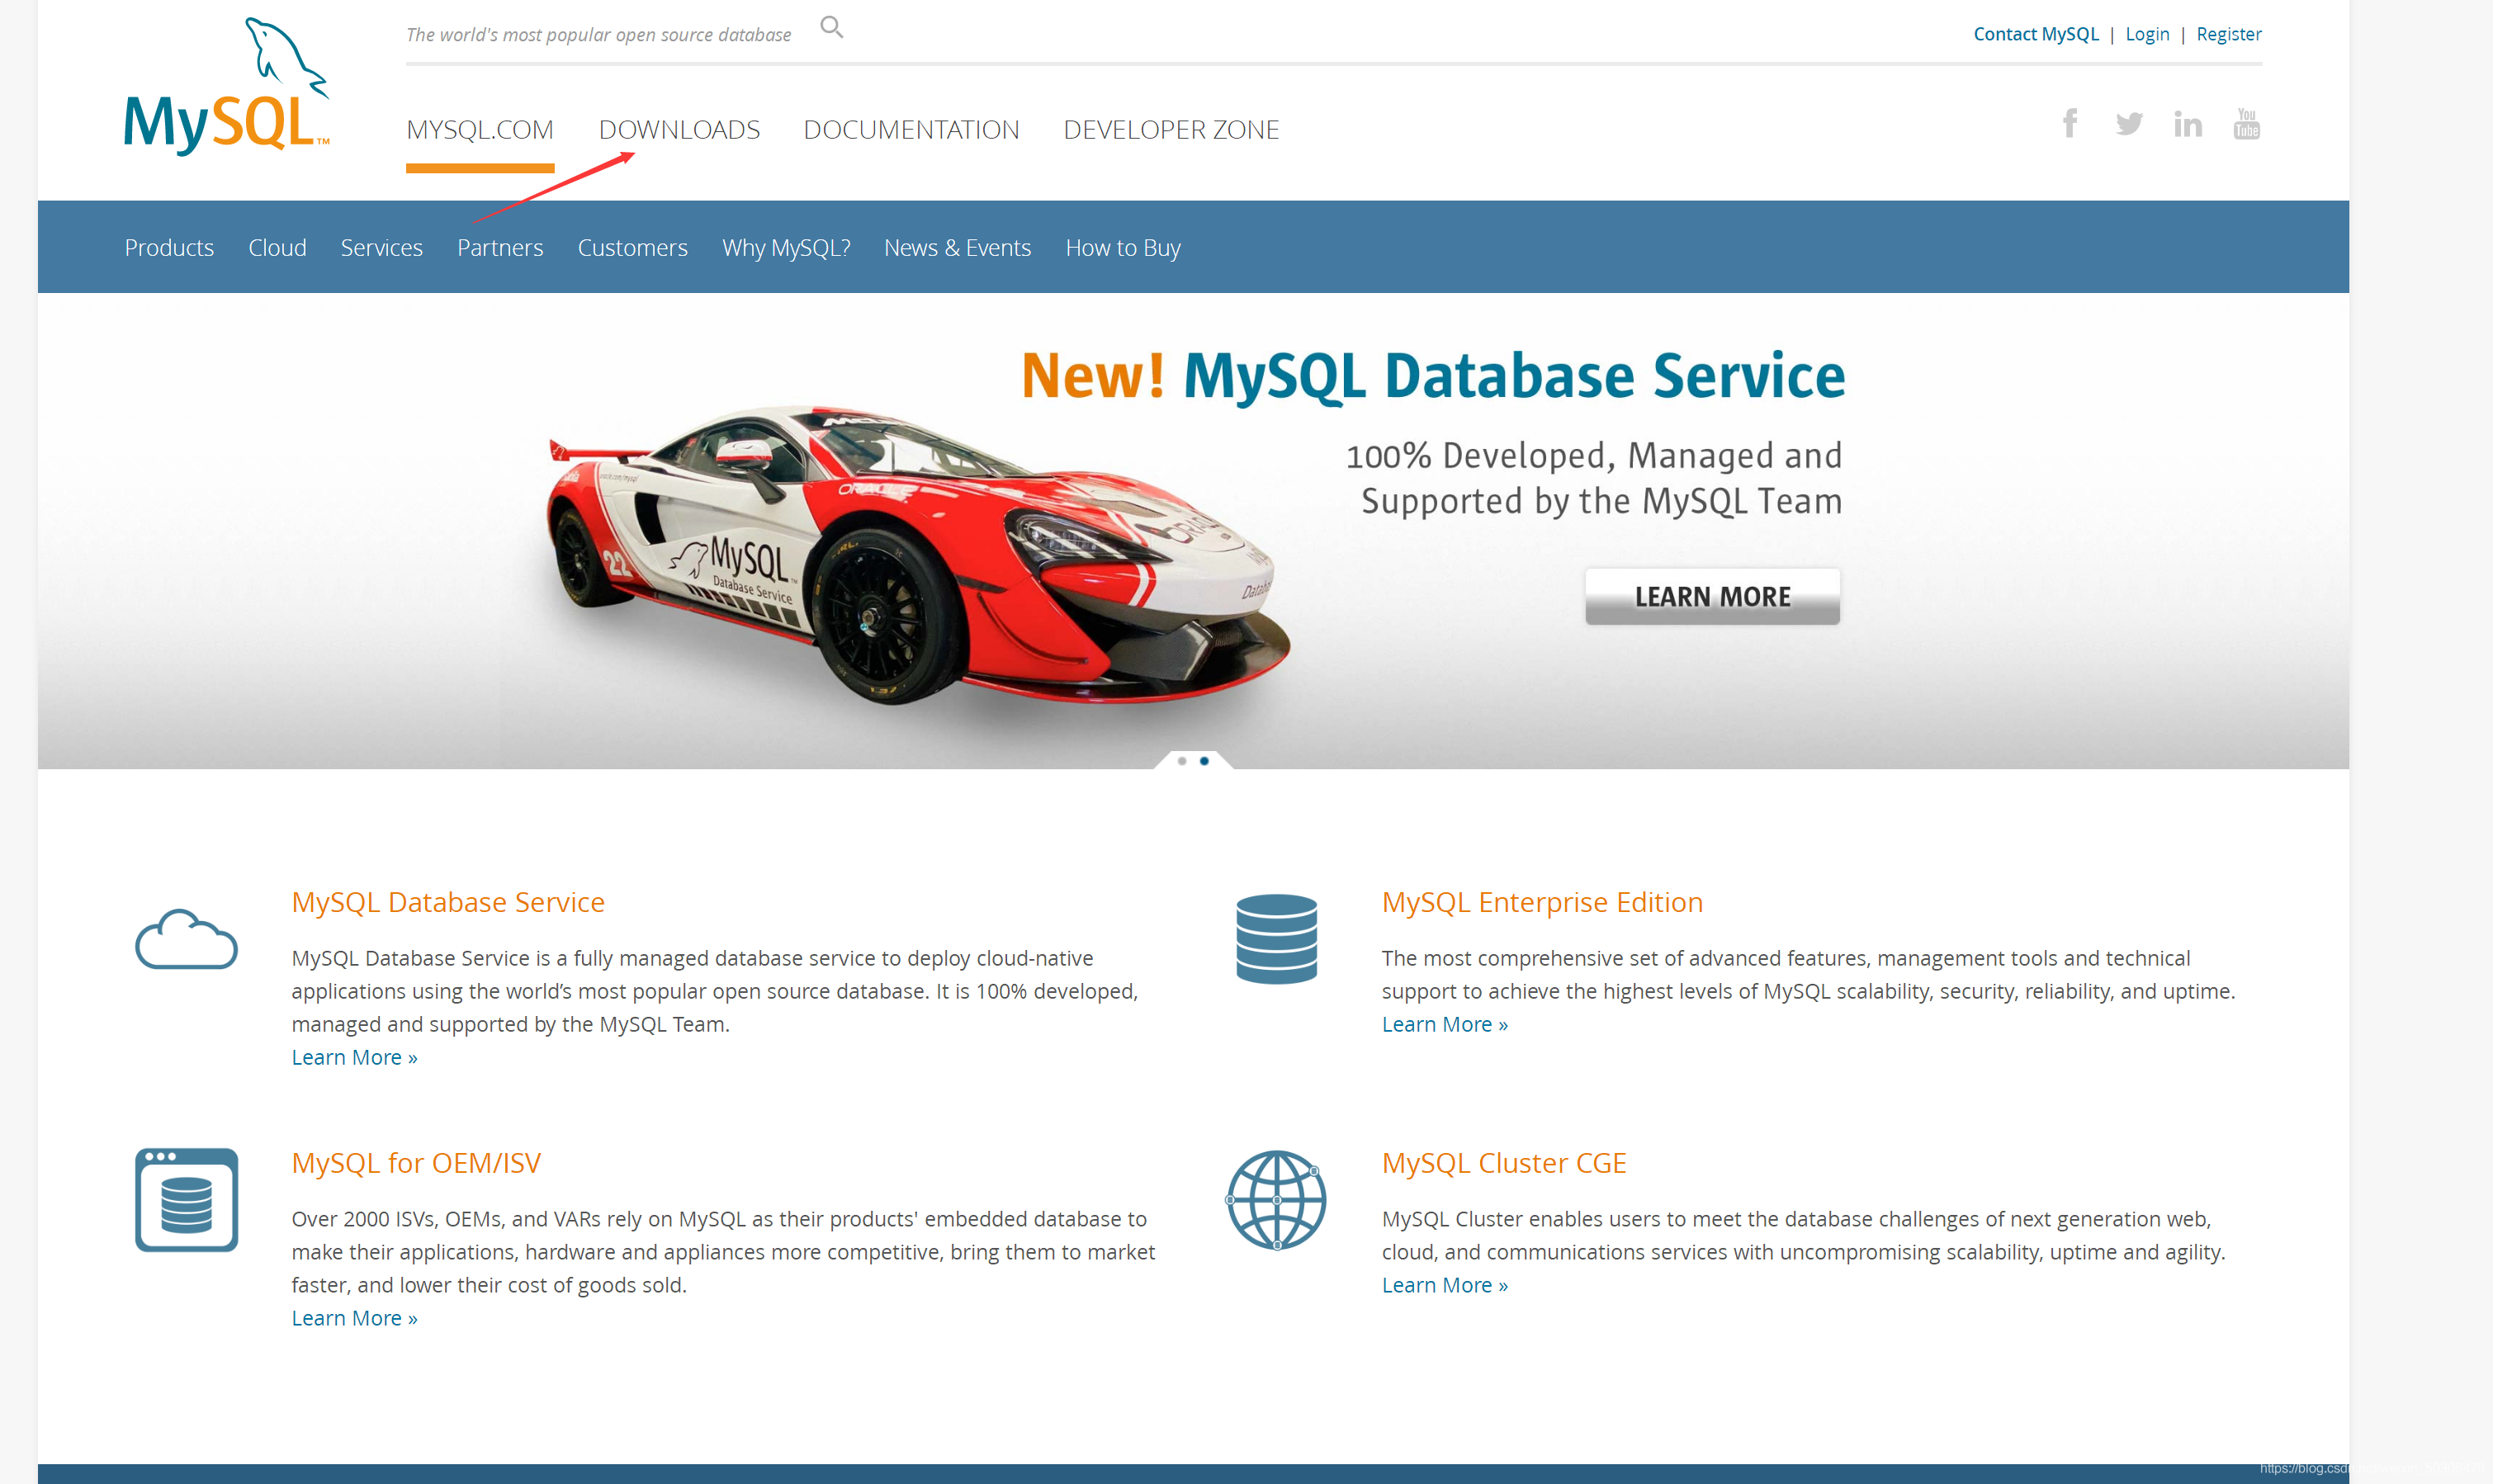Image resolution: width=2493 pixels, height=1484 pixels.
Task: Click the tagline "The world's most popular open source database"
Action: coord(598,35)
